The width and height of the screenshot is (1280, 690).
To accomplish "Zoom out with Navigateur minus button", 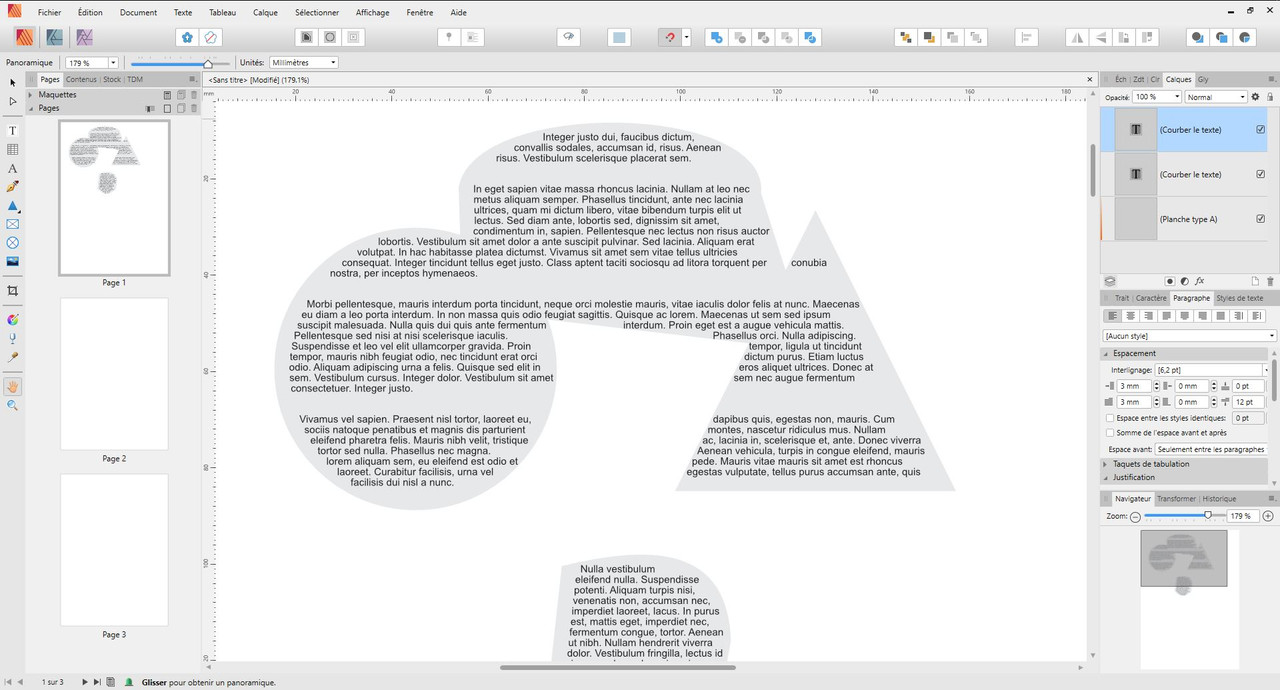I will point(1135,516).
